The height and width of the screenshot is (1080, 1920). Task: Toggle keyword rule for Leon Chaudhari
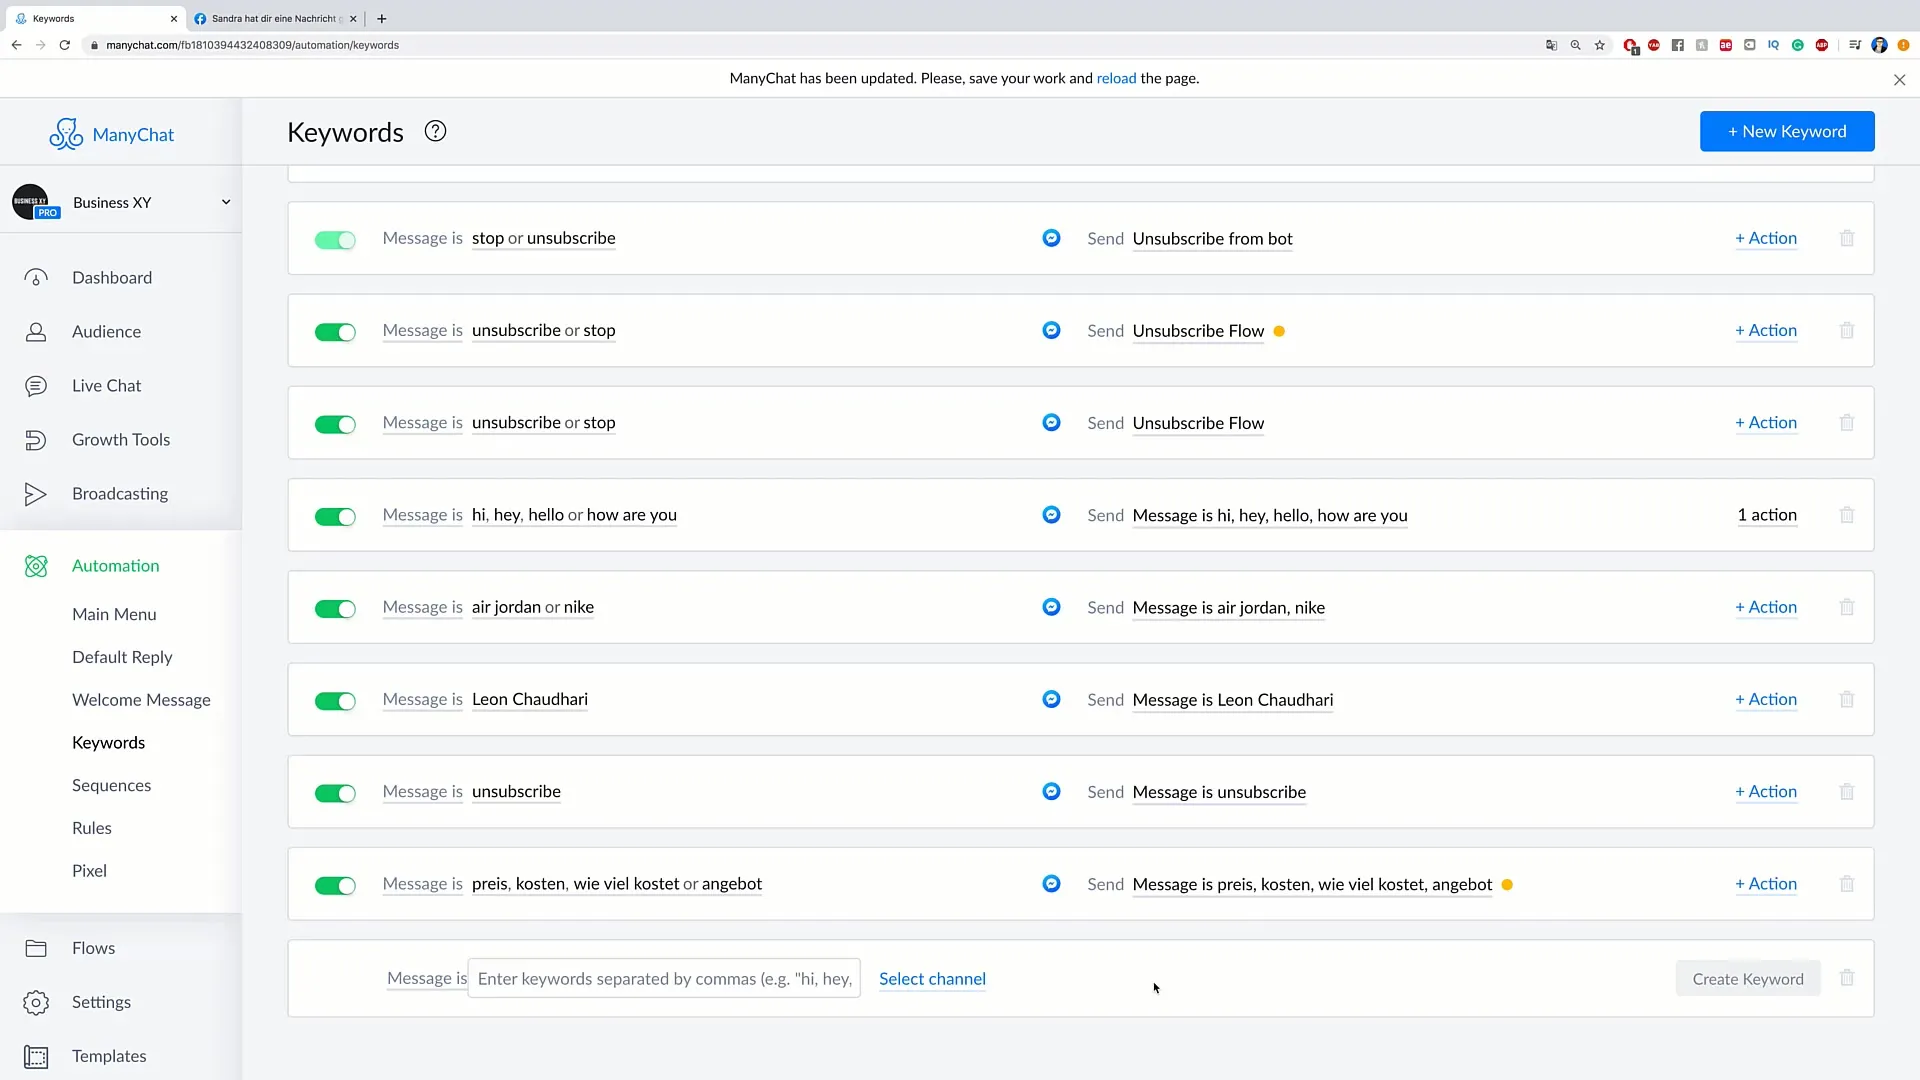coord(335,700)
